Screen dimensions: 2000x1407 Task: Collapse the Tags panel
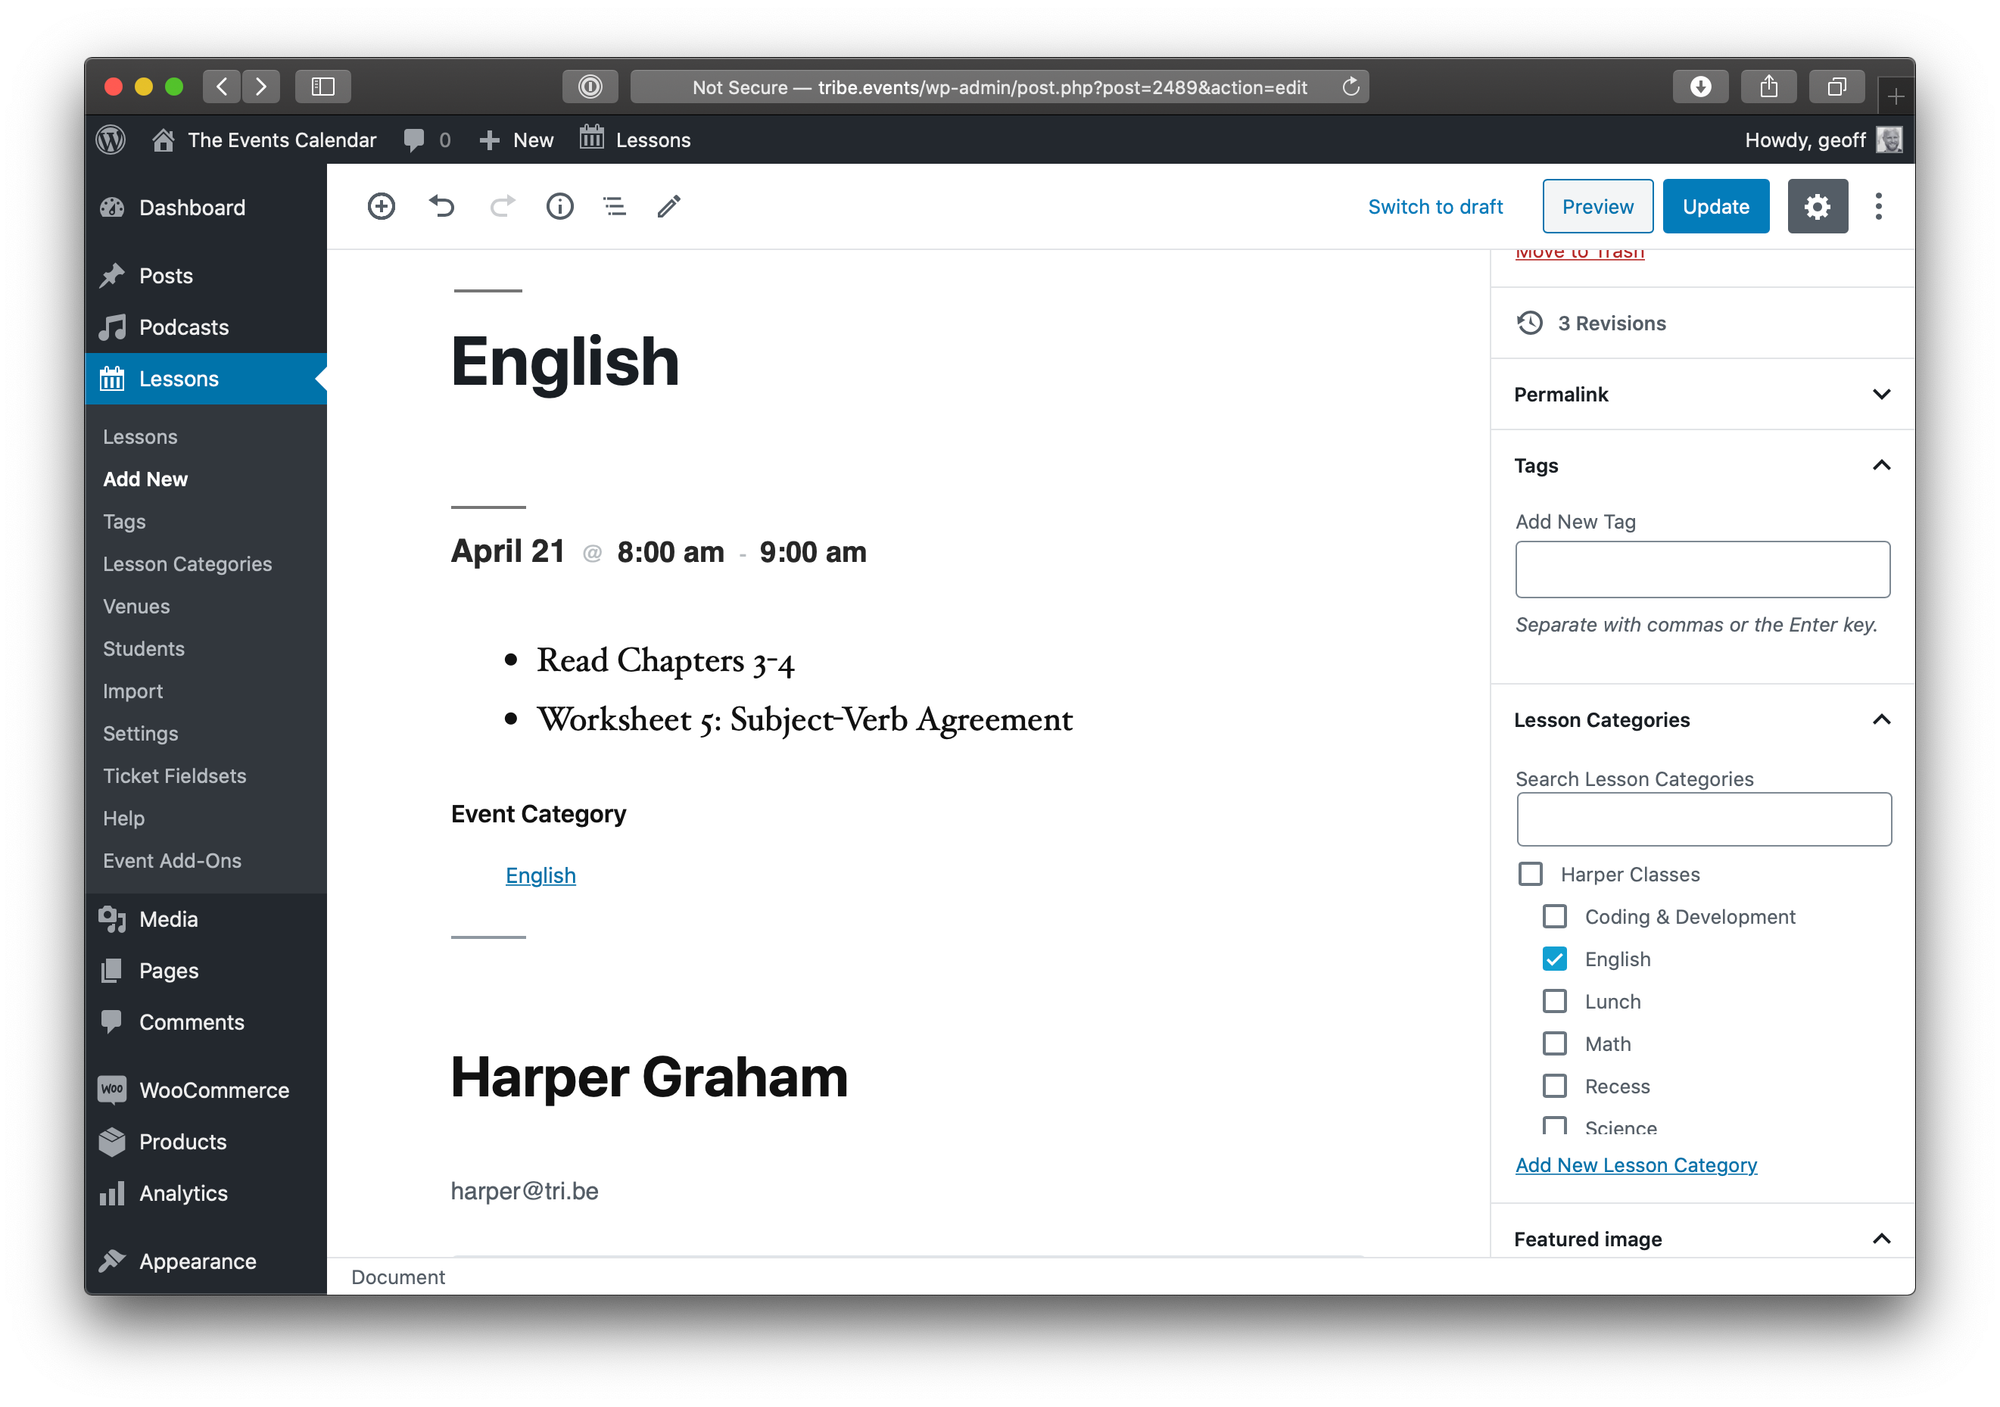click(x=1881, y=465)
